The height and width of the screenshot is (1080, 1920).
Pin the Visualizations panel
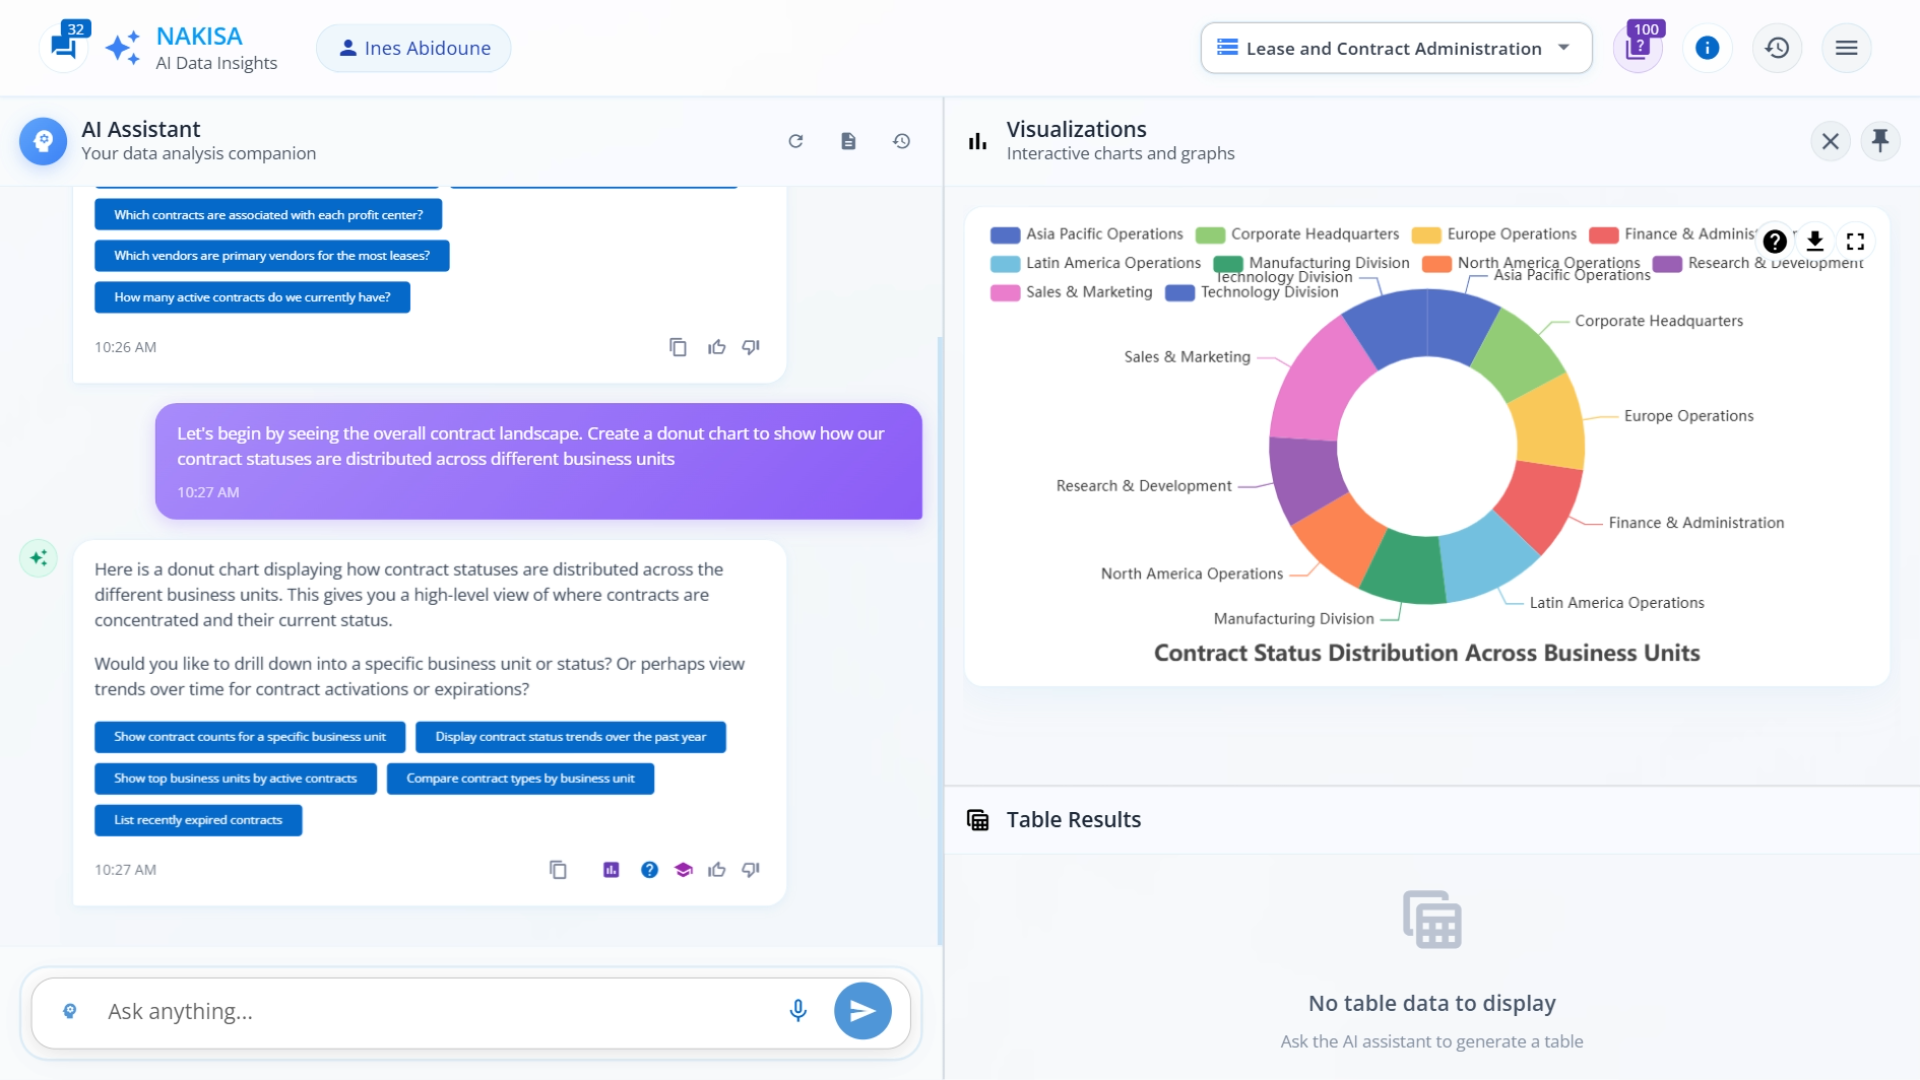click(x=1882, y=141)
